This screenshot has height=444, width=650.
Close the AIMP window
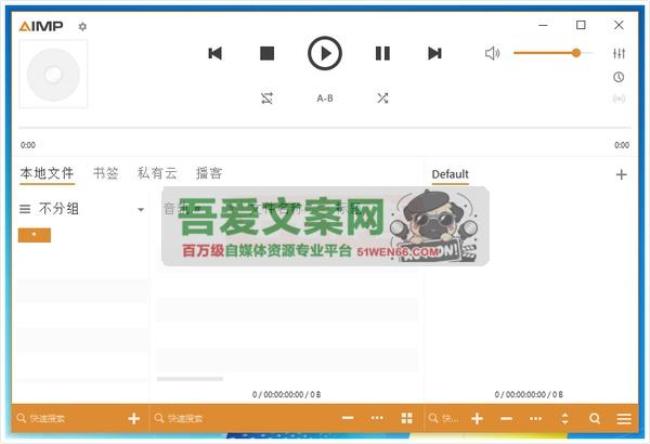pos(618,25)
